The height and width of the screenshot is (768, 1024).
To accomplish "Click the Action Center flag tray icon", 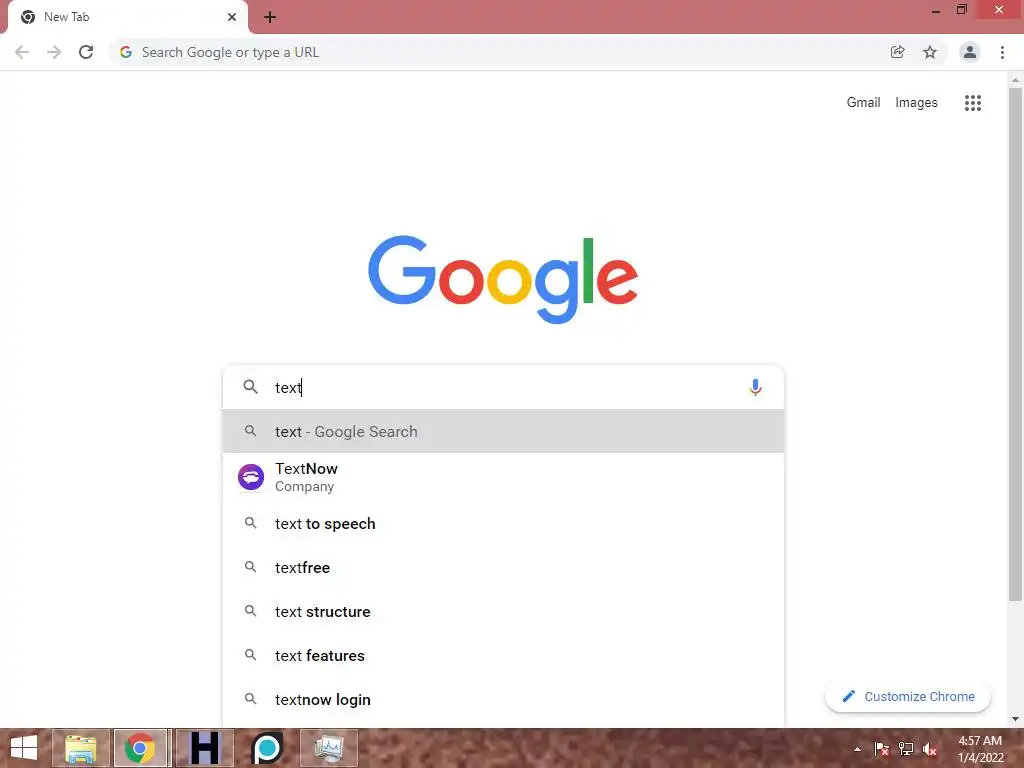I will tap(881, 749).
